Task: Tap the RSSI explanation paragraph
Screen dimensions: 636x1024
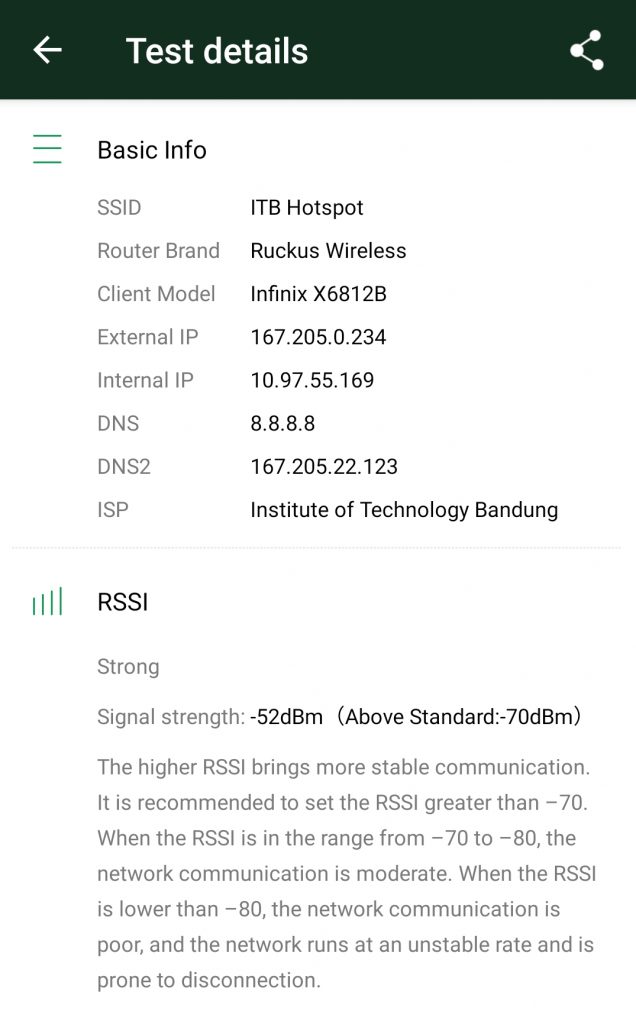Action: tap(346, 873)
